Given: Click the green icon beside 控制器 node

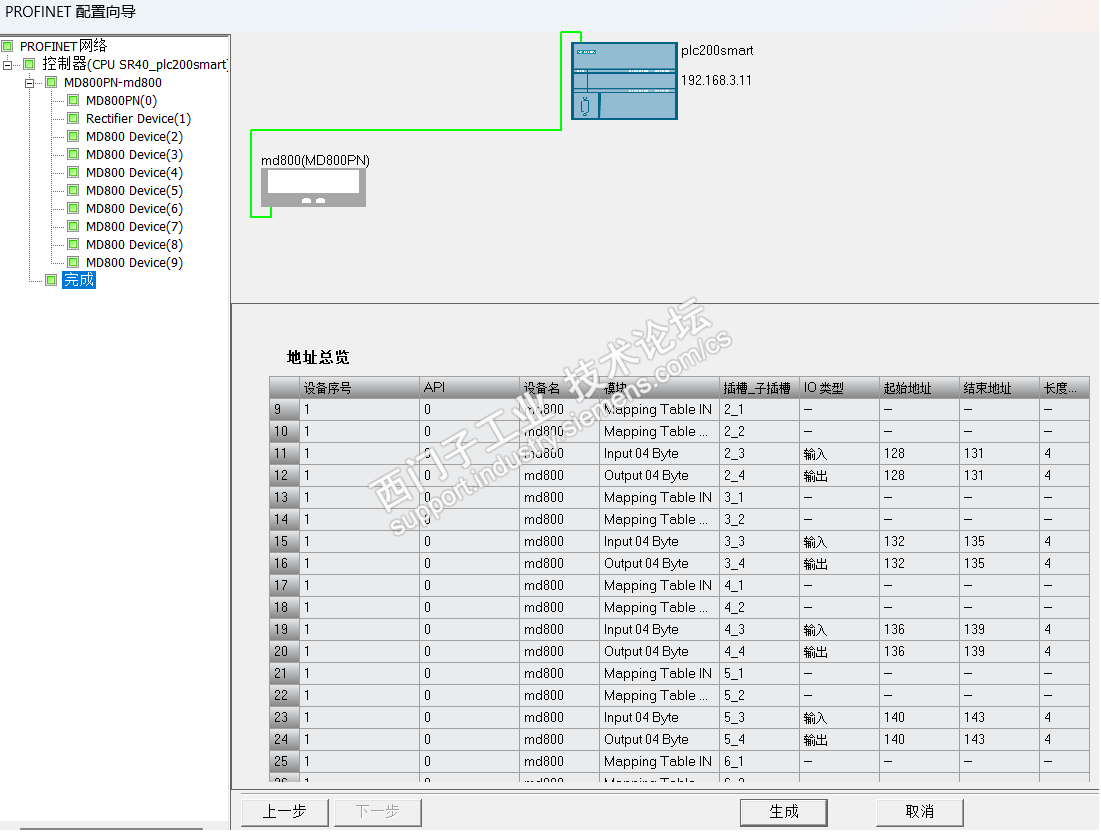Looking at the screenshot, I should [29, 65].
